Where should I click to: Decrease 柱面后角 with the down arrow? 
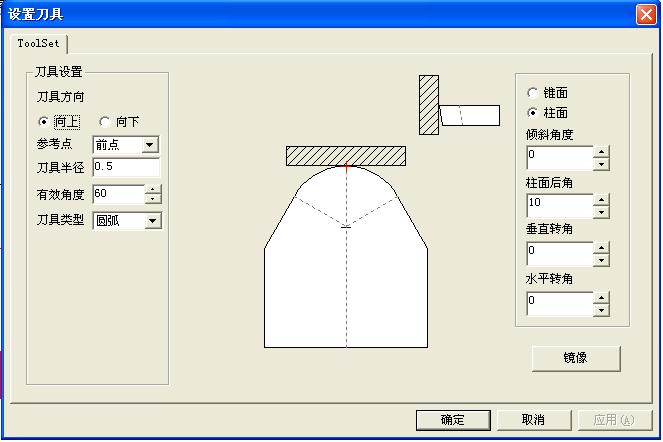coord(601,212)
